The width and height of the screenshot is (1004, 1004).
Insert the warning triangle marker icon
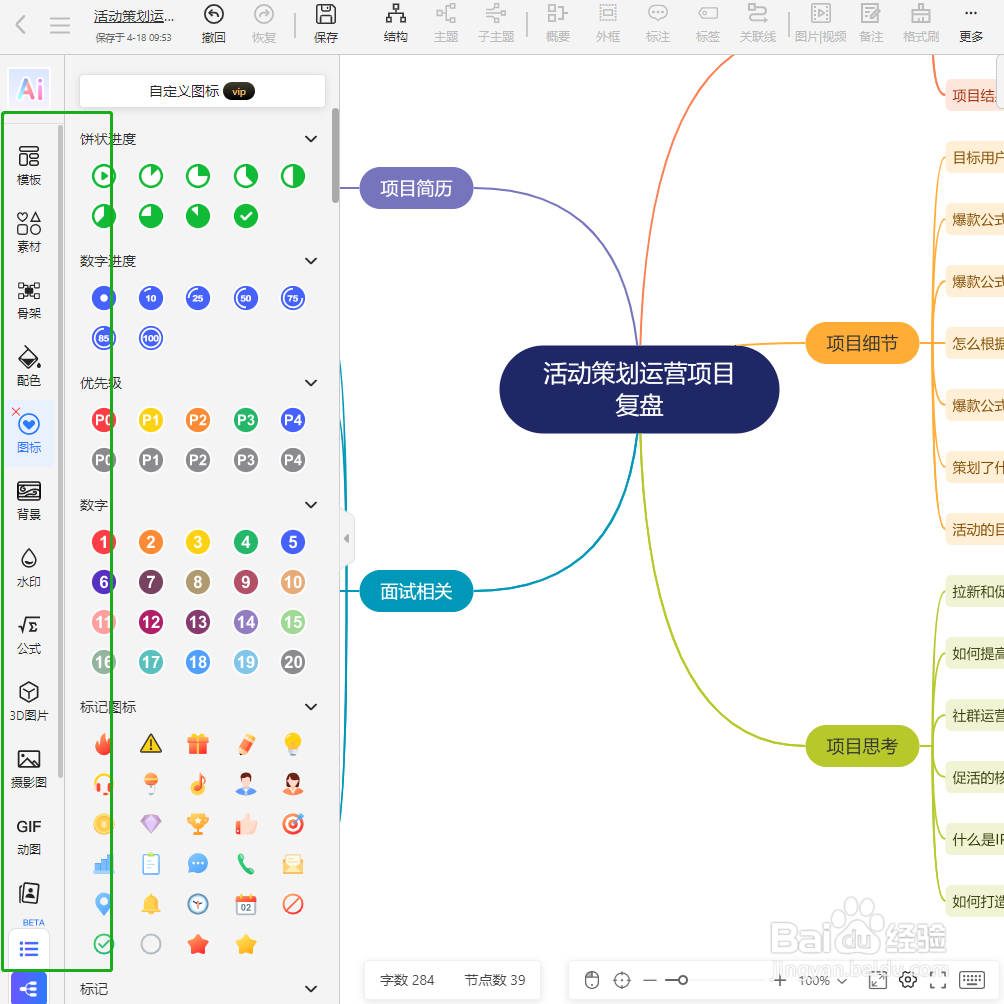coord(151,743)
